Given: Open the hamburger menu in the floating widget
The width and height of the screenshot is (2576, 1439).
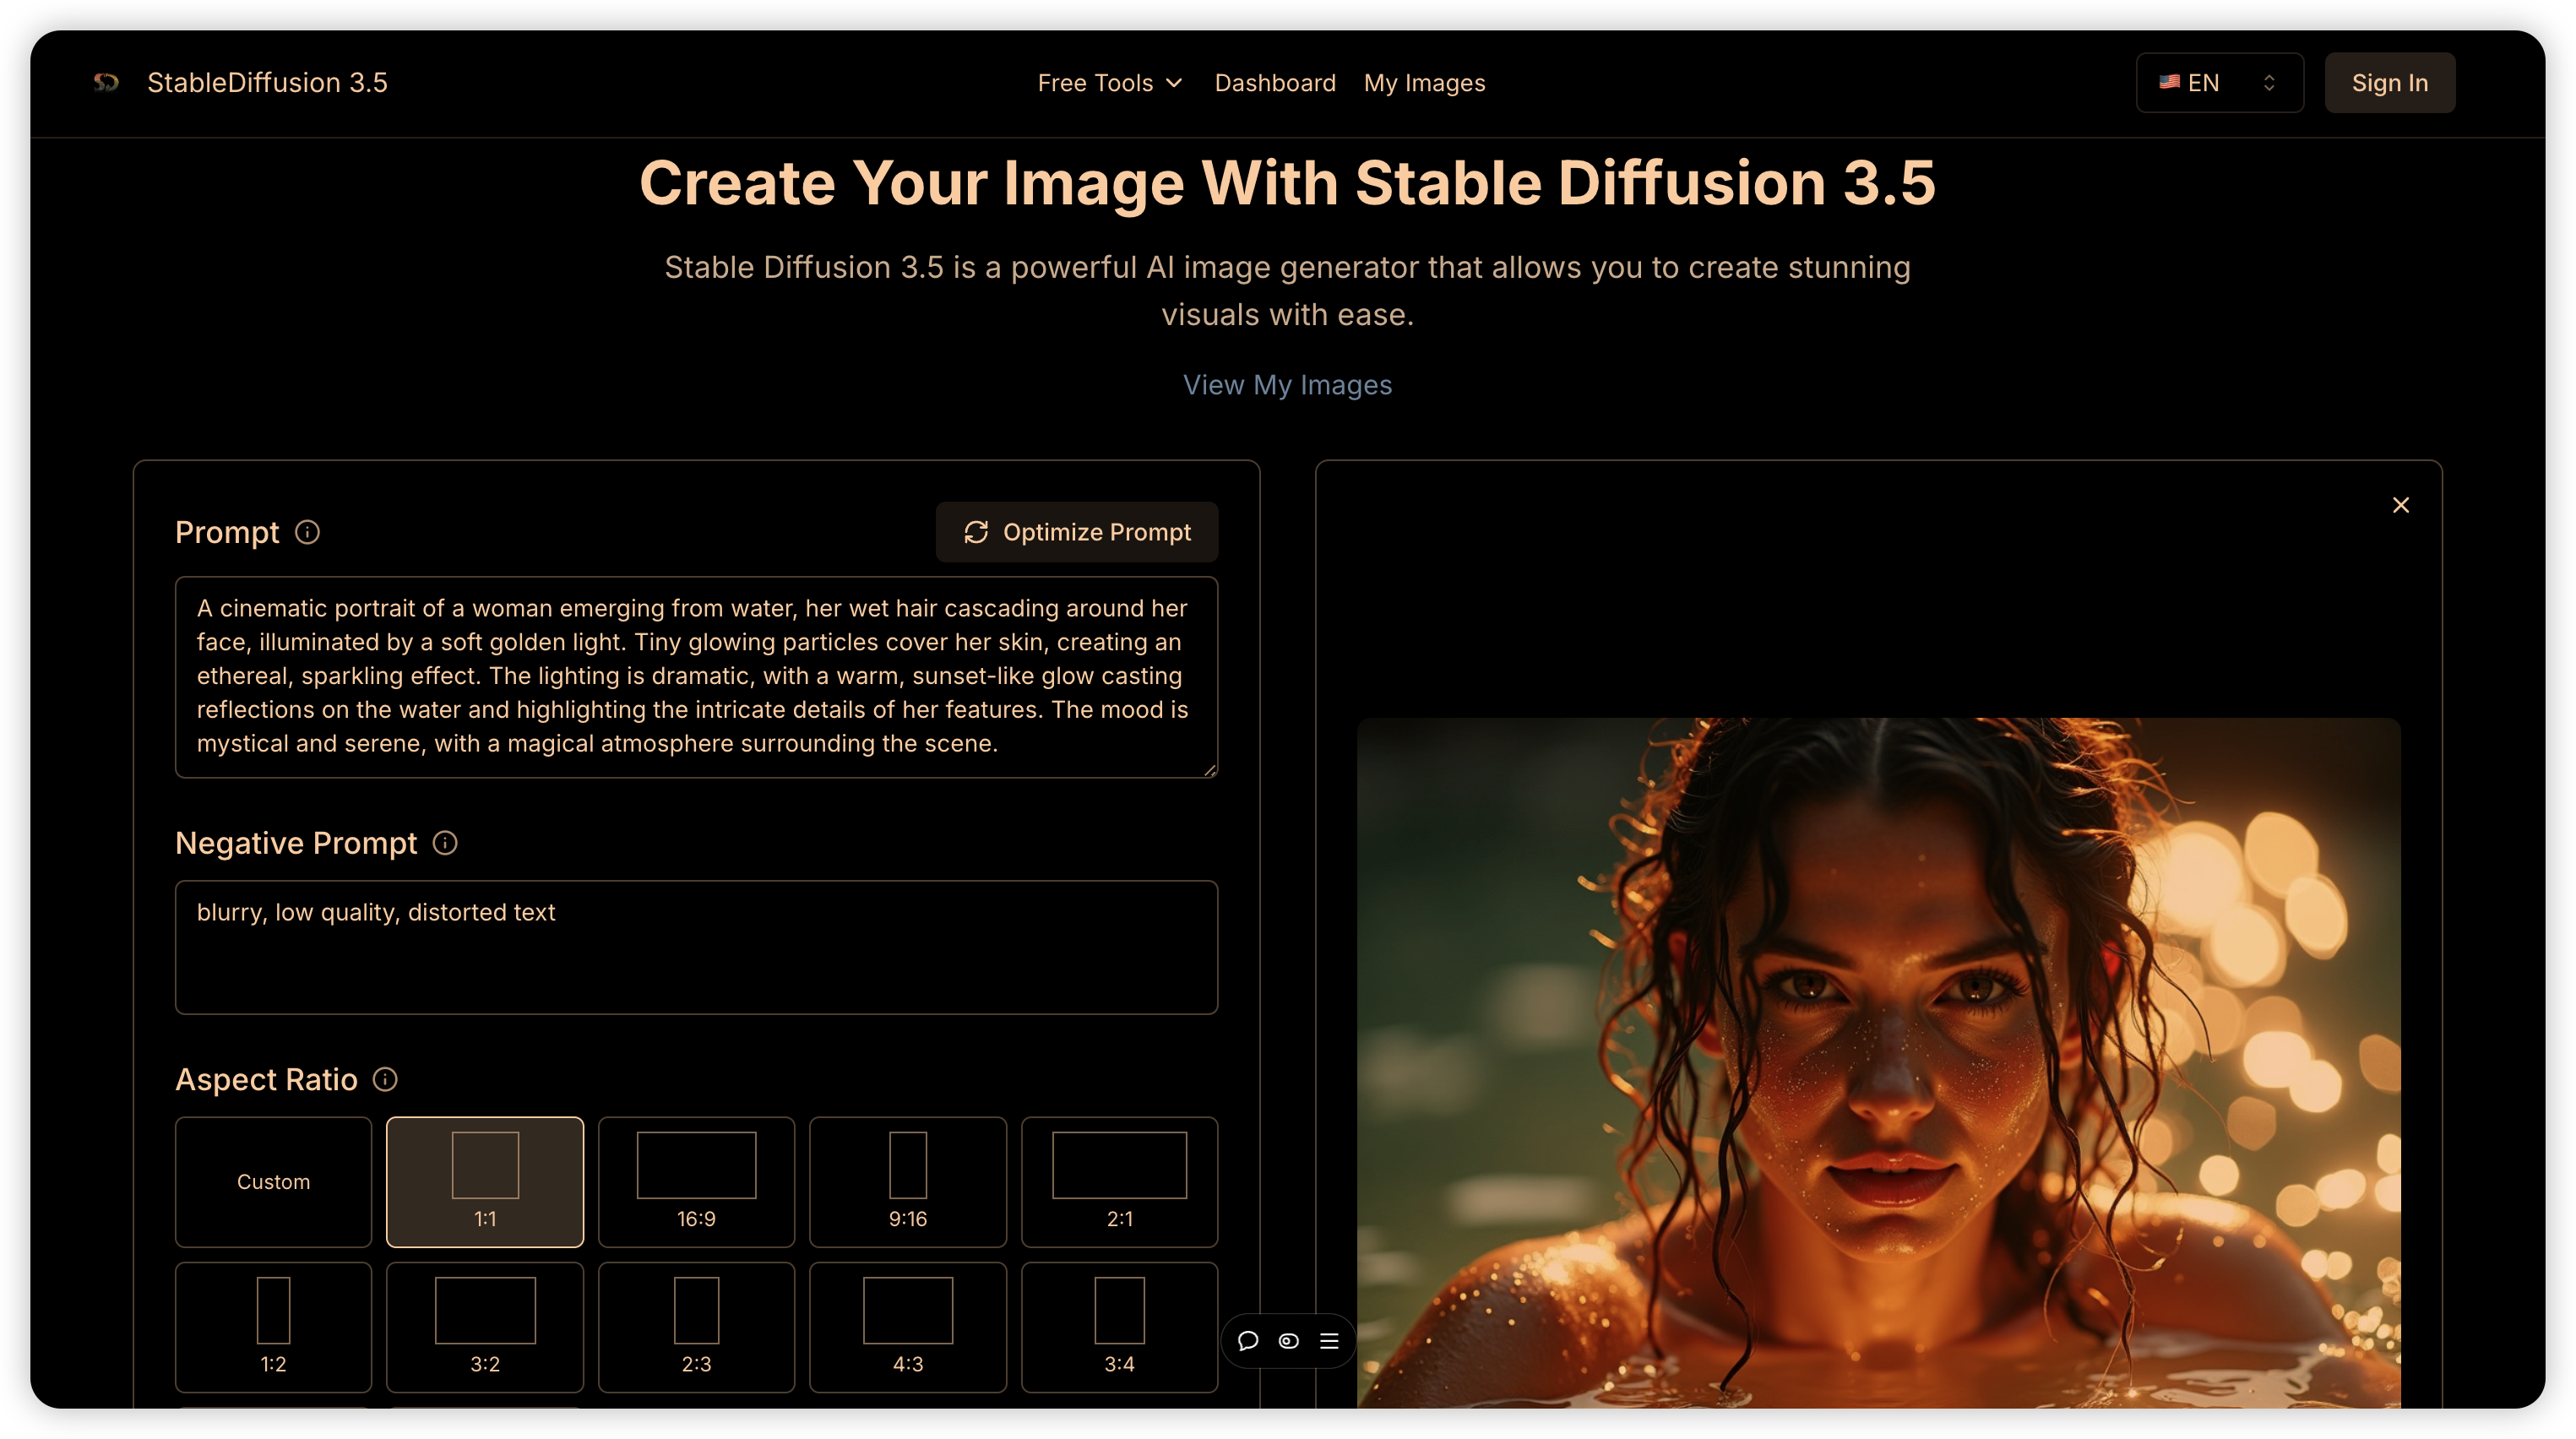Looking at the screenshot, I should [1329, 1341].
